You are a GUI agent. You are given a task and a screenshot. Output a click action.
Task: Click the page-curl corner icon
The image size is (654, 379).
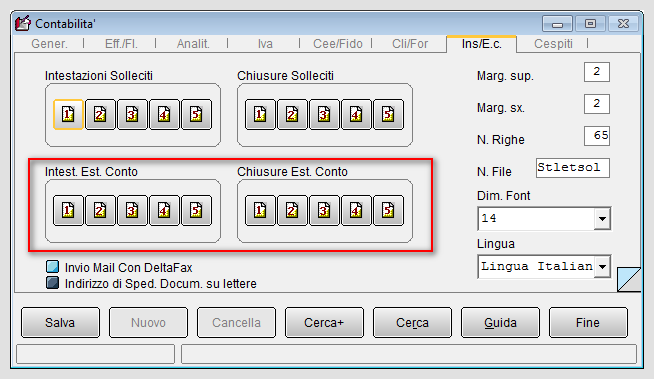coord(629,279)
